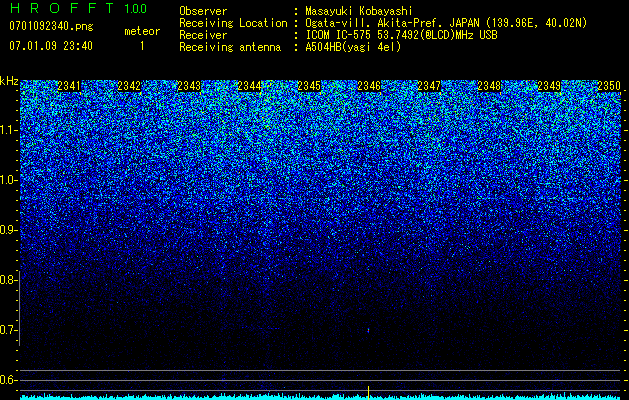Click the 0.6 kHz axis label
Viewport: 629px width, 400px height.
8,380
